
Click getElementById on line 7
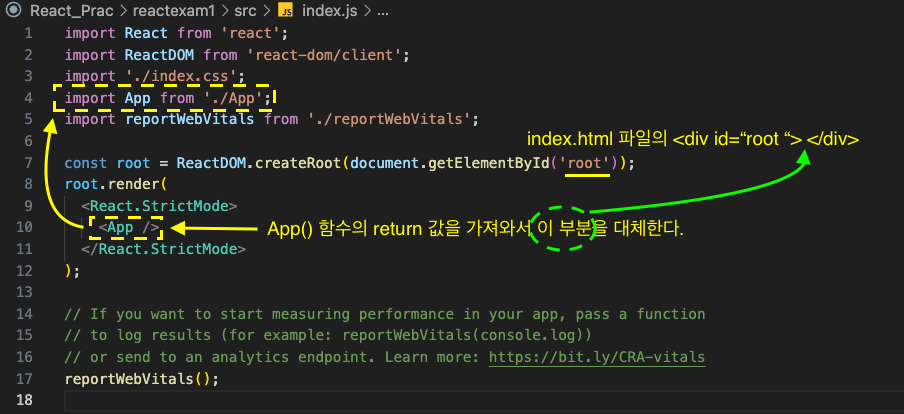pyautogui.click(x=489, y=163)
